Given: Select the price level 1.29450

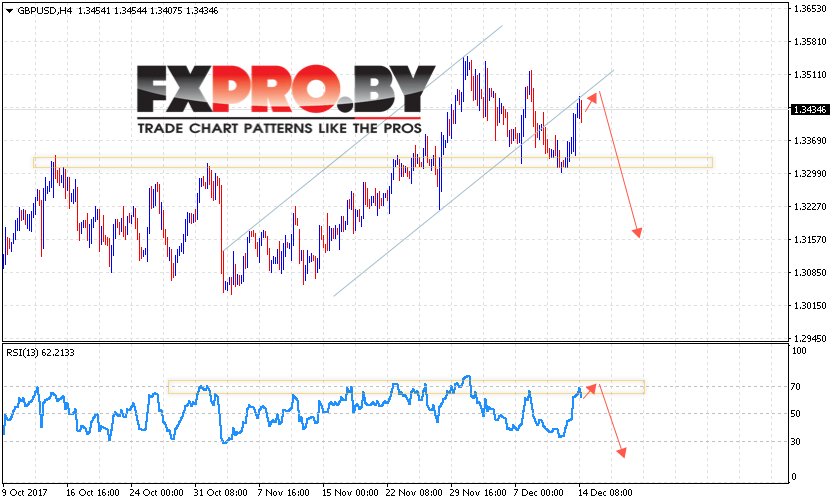Looking at the screenshot, I should click(810, 338).
